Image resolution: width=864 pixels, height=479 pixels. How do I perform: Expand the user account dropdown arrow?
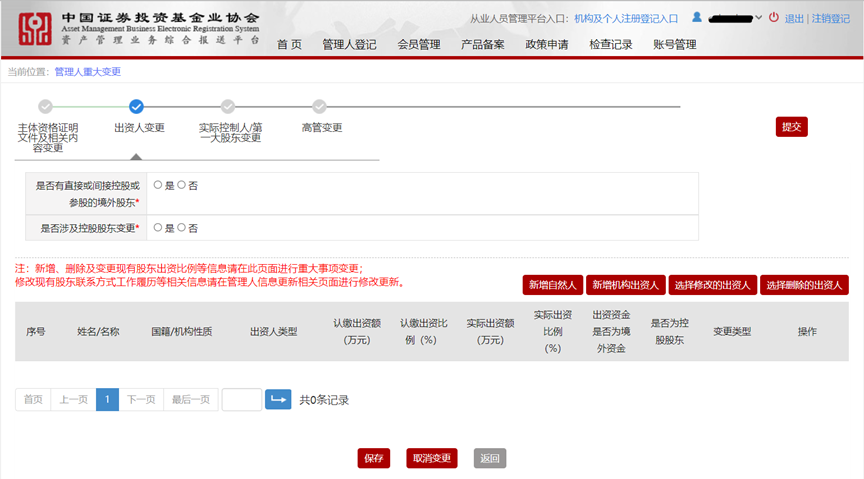point(759,18)
